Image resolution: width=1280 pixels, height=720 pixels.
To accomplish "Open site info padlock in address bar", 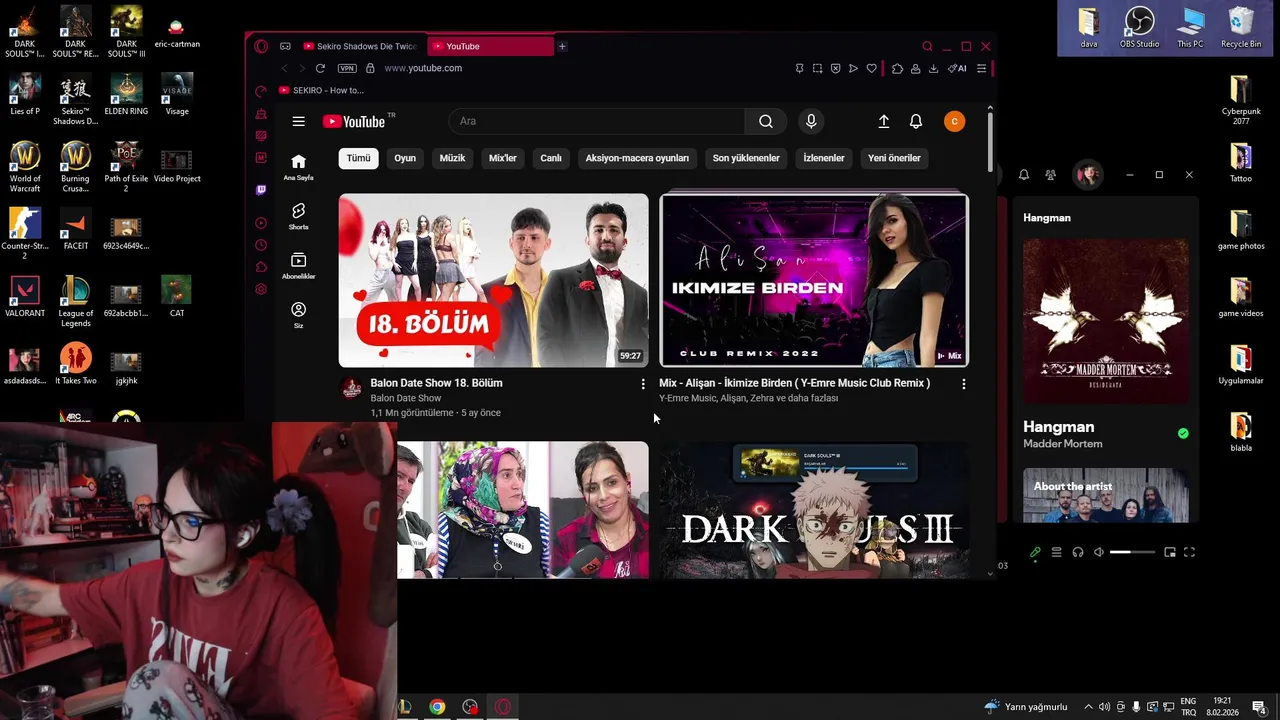I will click(370, 68).
